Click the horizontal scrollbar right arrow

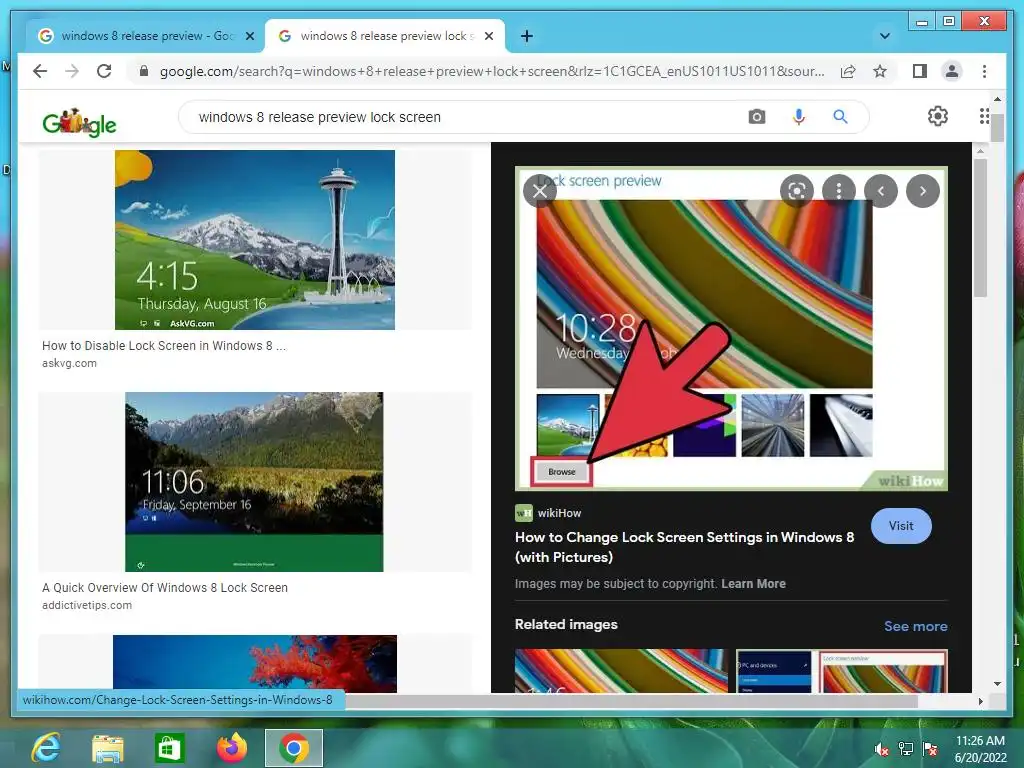[x=980, y=701]
